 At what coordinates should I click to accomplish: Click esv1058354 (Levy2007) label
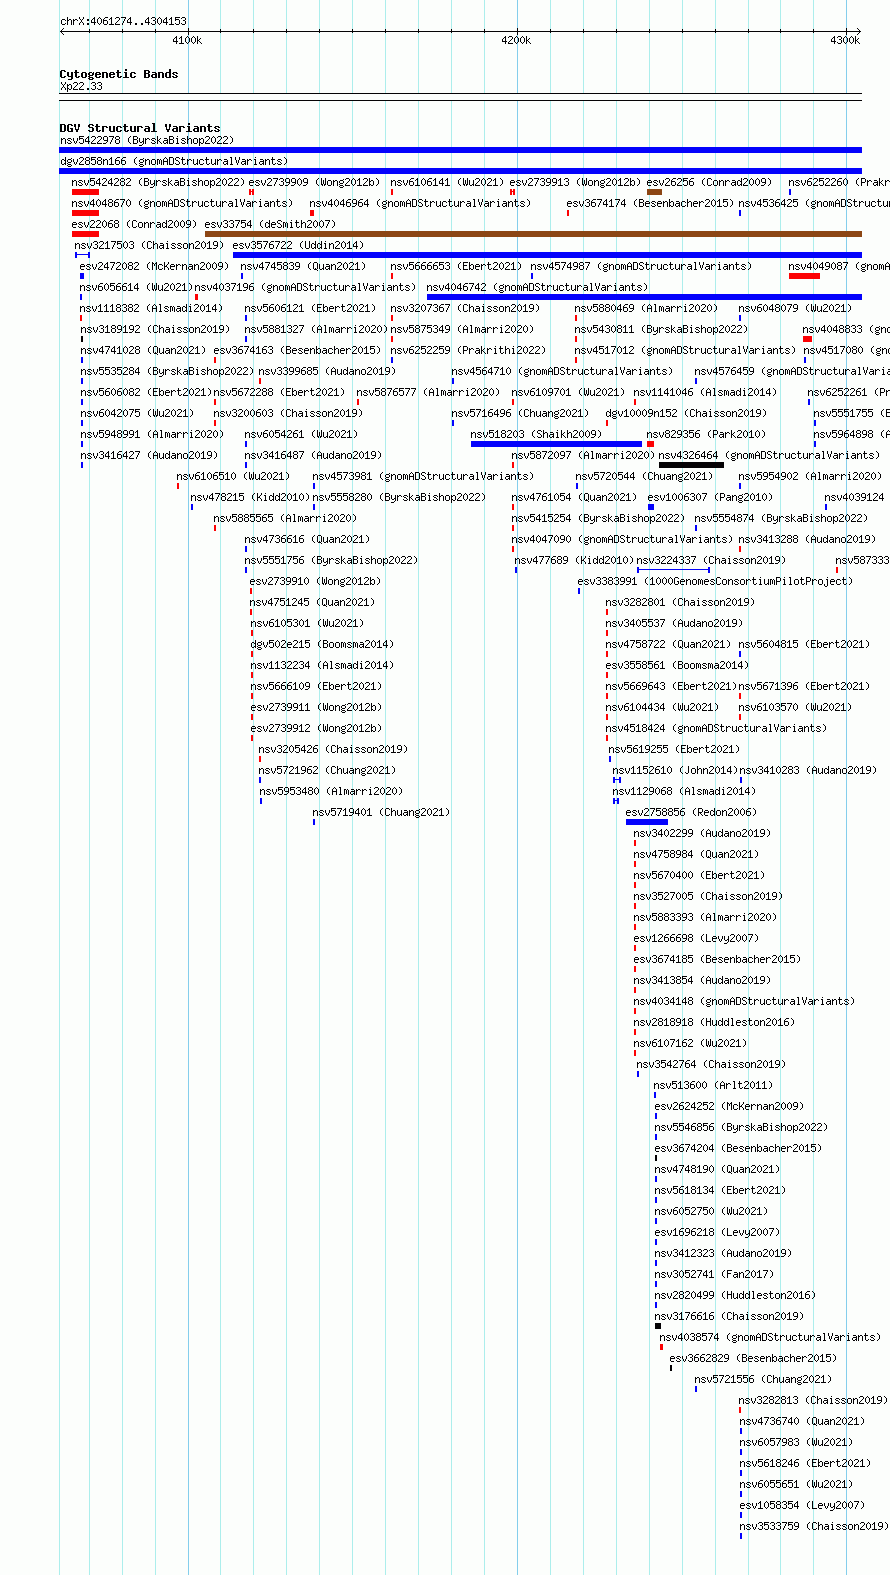(x=802, y=1506)
